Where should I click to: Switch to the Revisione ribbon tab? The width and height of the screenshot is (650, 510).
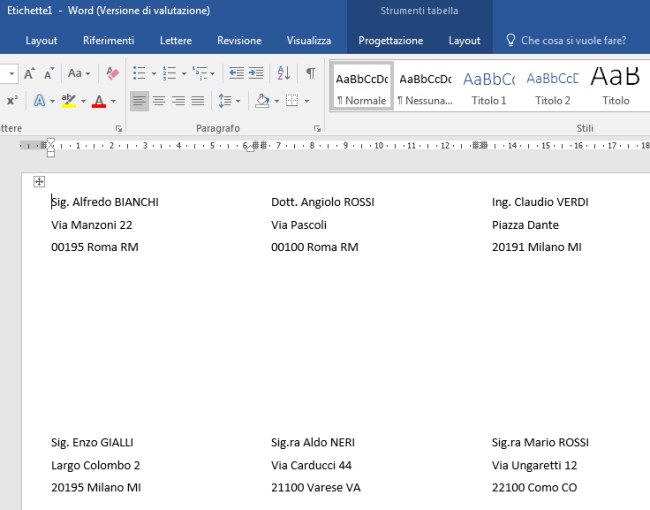click(239, 41)
